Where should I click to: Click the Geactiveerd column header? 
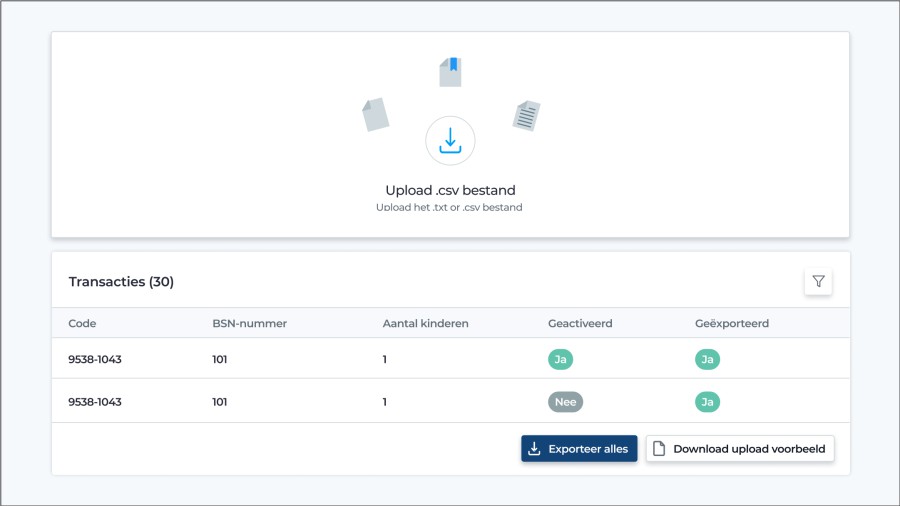(580, 323)
